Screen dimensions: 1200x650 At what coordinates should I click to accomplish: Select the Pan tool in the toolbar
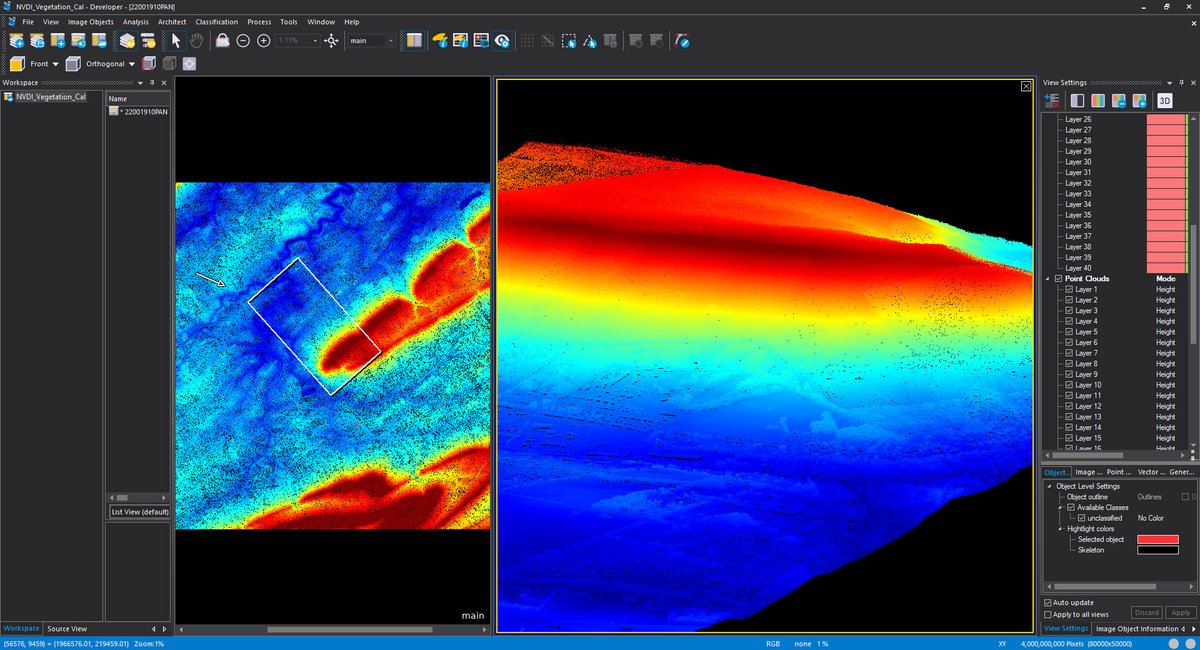tap(196, 40)
